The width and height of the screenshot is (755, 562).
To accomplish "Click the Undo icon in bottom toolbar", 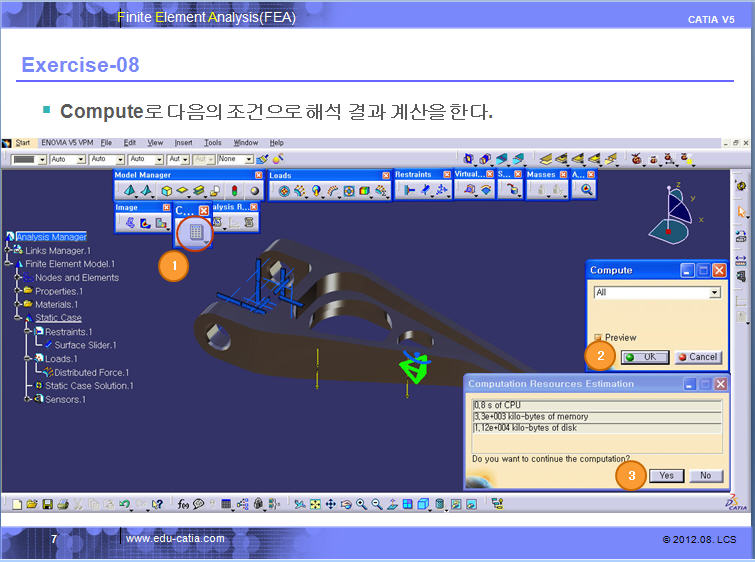I will tap(125, 504).
